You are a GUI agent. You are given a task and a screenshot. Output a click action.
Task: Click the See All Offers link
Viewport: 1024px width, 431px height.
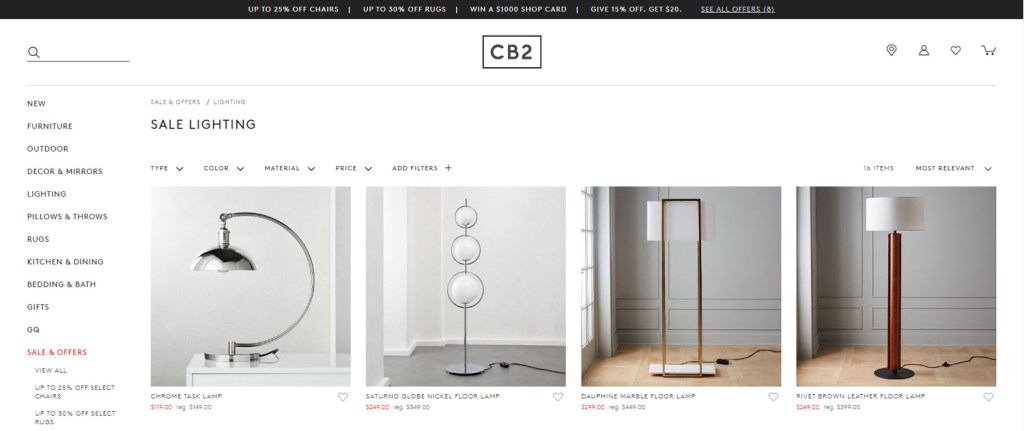coord(737,9)
